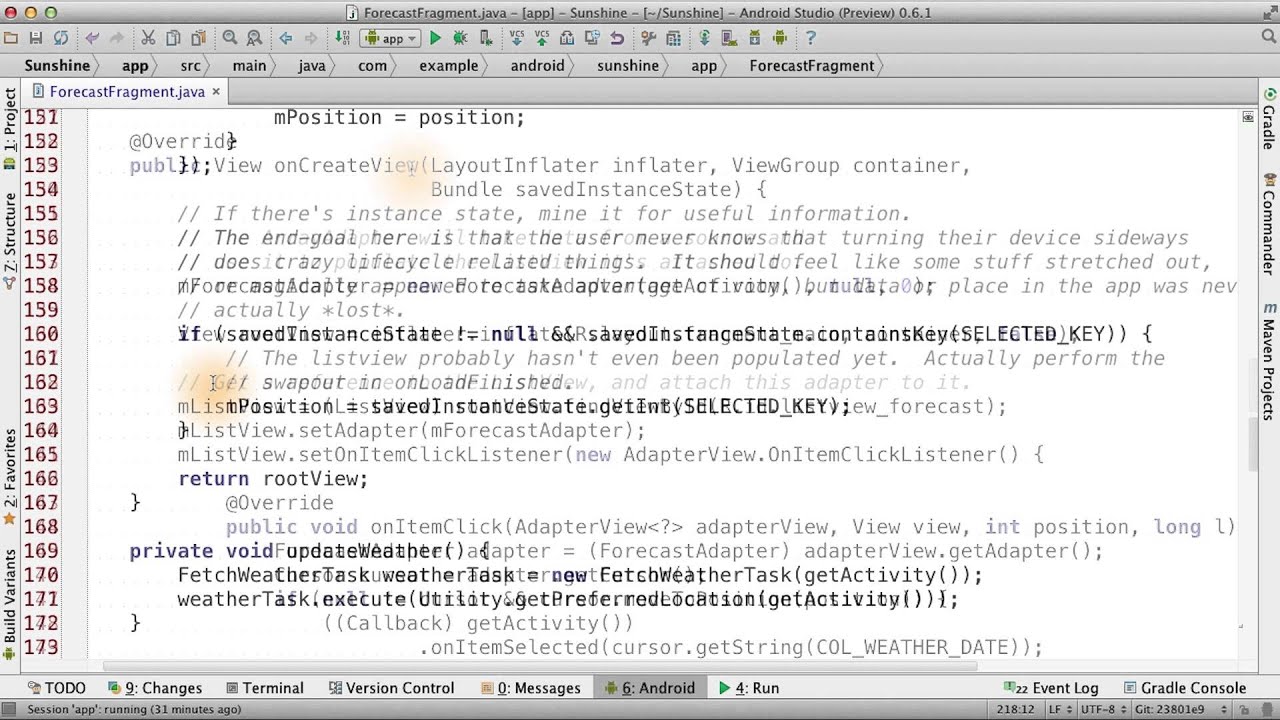Screen dimensions: 1280x720
Task: Open the Gradle panel on right edge
Action: pos(1269,119)
